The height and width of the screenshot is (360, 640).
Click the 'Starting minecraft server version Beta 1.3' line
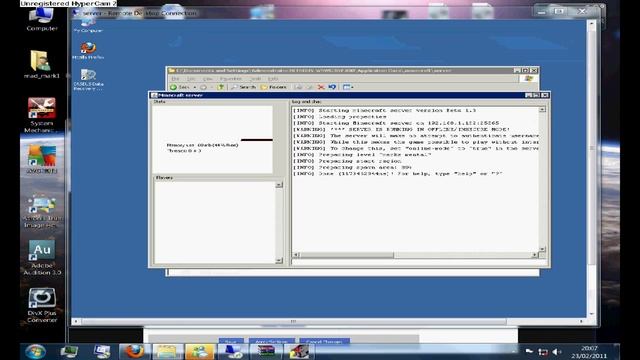[x=384, y=110]
